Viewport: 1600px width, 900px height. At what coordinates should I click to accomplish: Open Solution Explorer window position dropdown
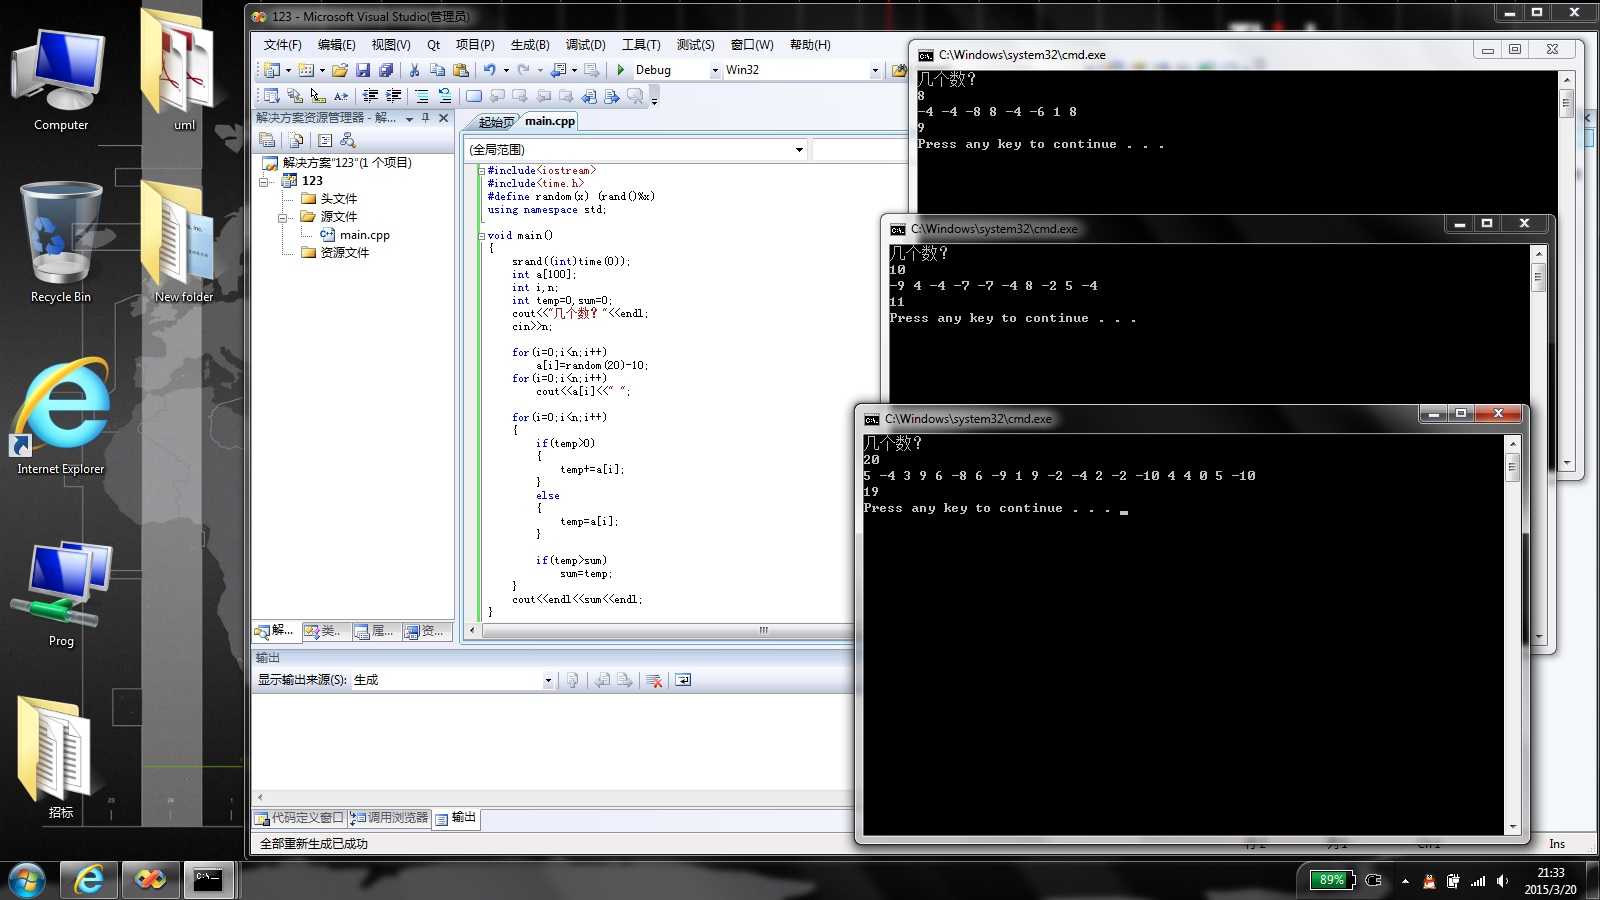click(x=409, y=118)
